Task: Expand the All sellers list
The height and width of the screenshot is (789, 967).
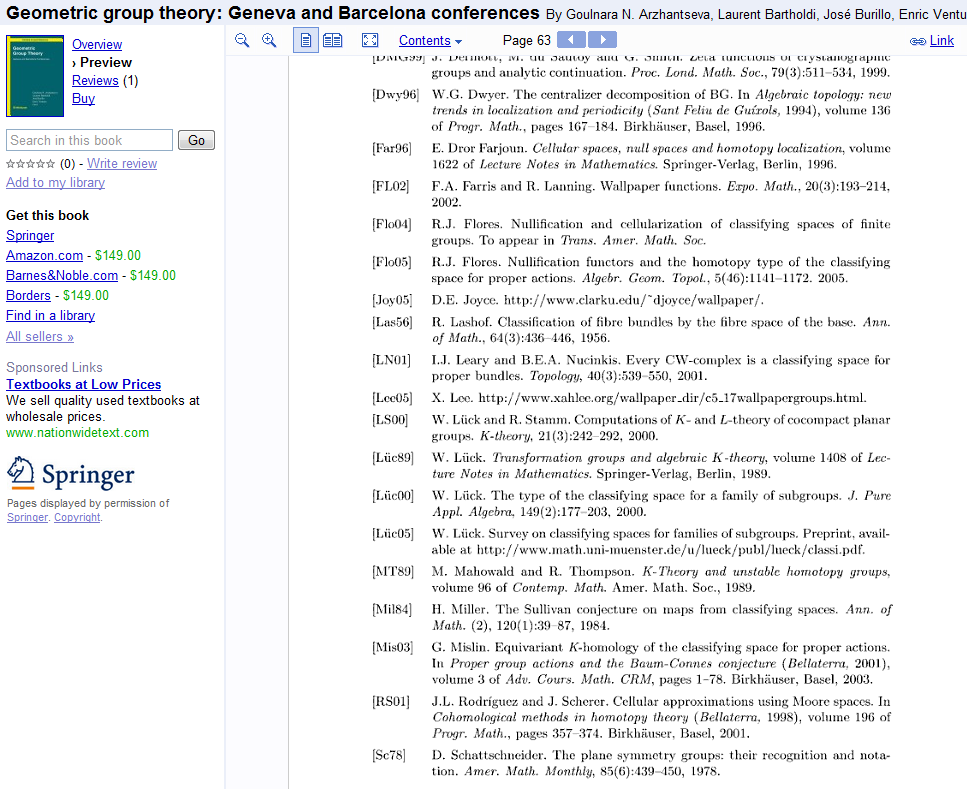Action: point(40,337)
